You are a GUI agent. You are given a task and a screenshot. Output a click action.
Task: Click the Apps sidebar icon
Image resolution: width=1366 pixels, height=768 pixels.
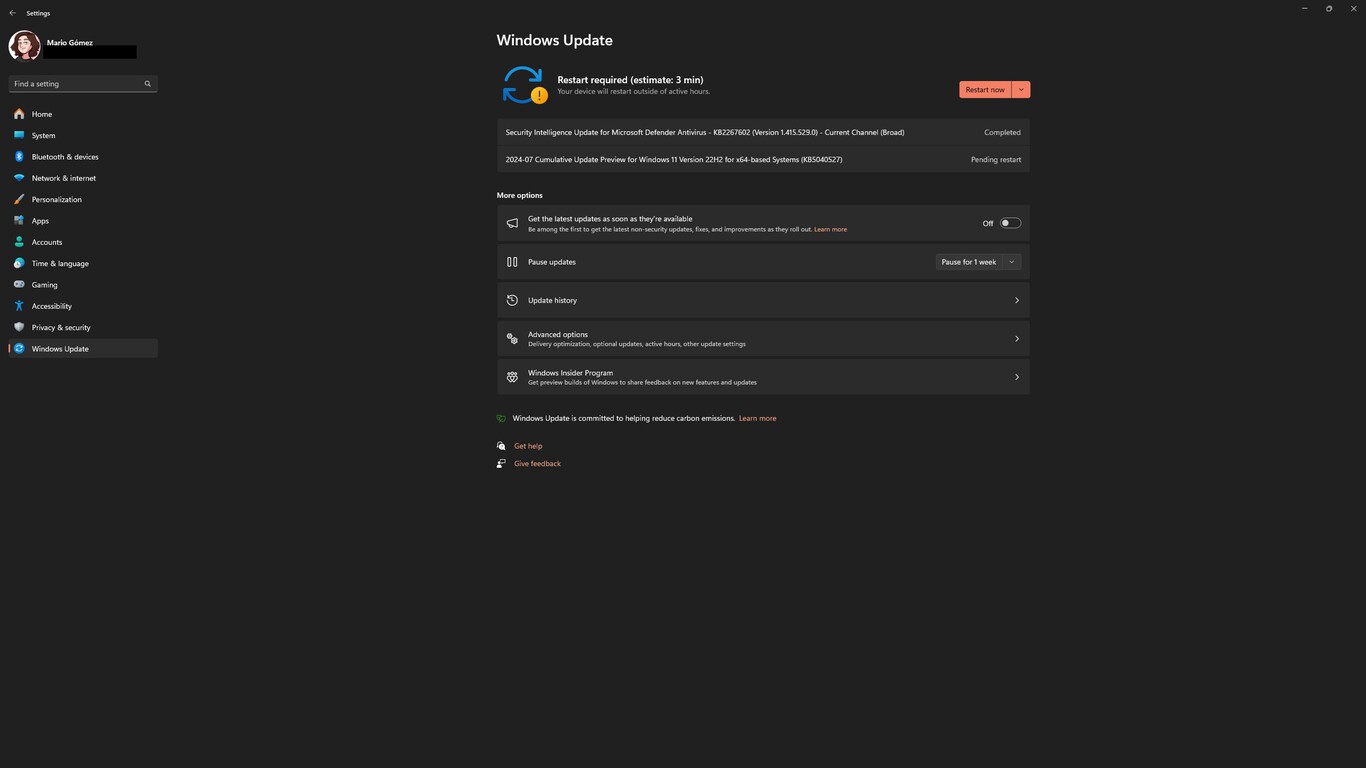click(x=19, y=221)
